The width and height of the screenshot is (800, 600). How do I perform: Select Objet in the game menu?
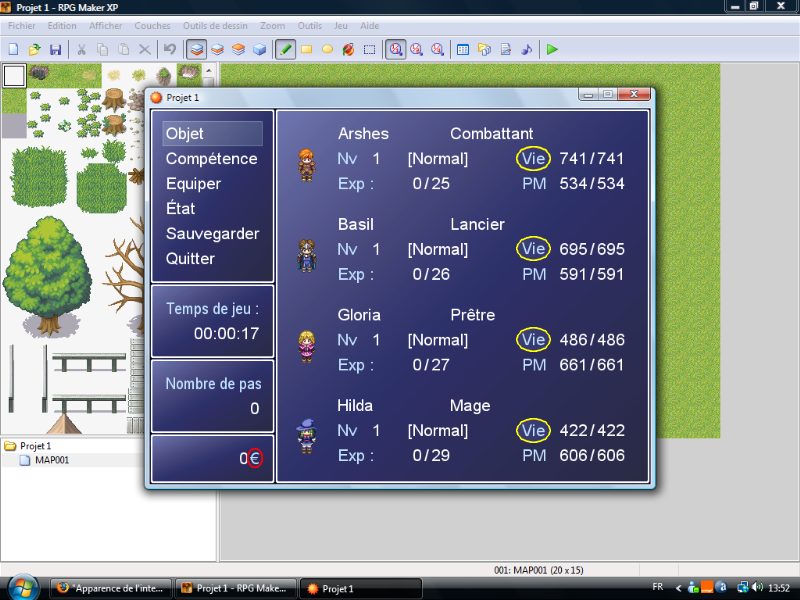coord(212,134)
